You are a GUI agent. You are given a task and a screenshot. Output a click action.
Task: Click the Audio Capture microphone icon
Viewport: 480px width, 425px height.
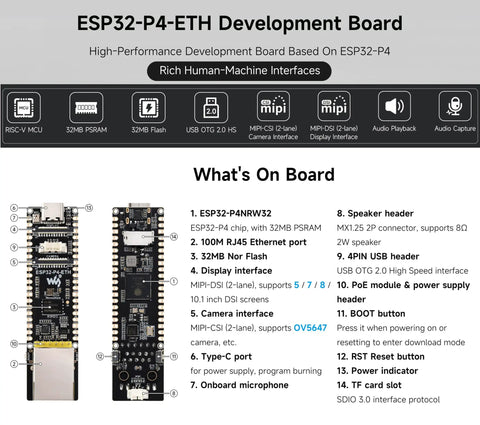click(455, 106)
